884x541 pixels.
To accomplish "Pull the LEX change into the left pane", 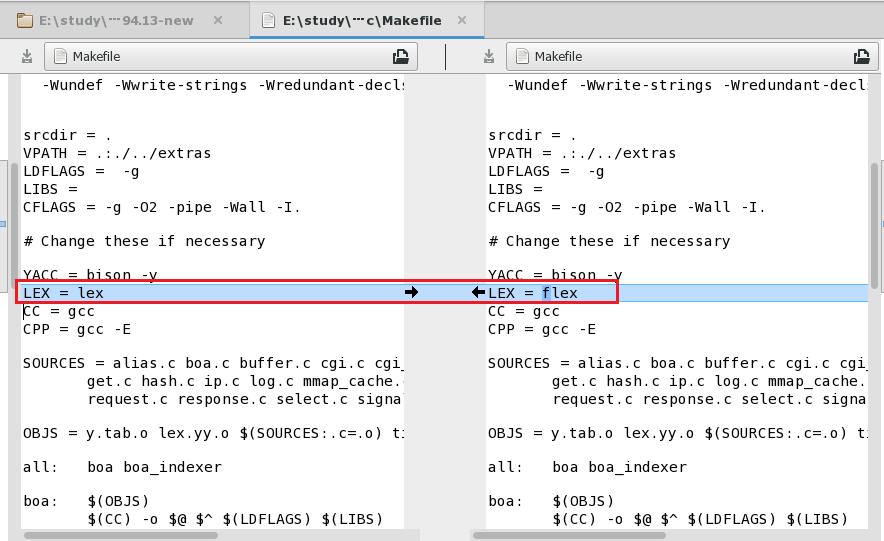I will click(x=478, y=292).
